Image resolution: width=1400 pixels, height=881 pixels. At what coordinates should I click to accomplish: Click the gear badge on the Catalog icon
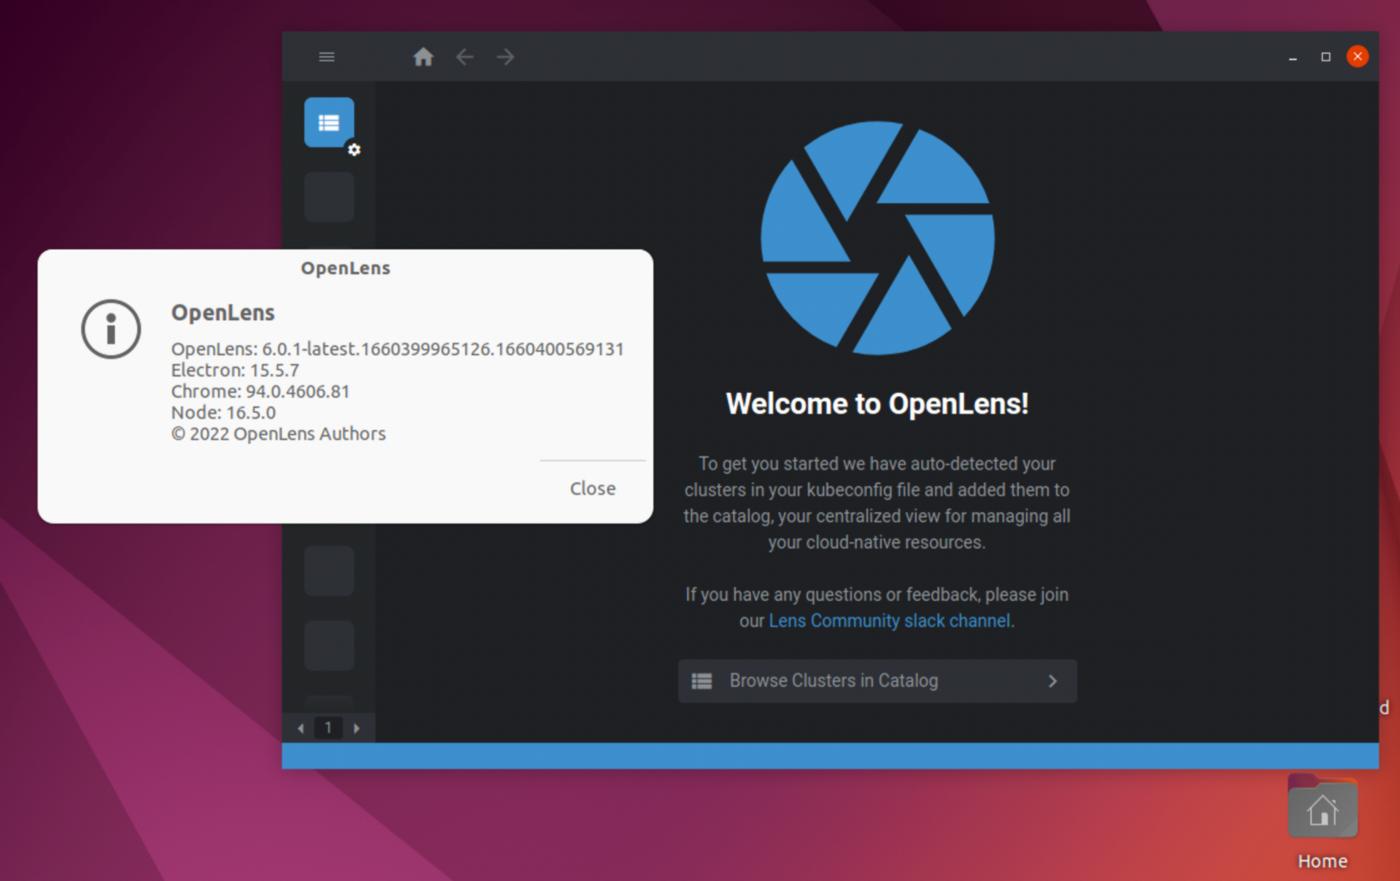(354, 149)
